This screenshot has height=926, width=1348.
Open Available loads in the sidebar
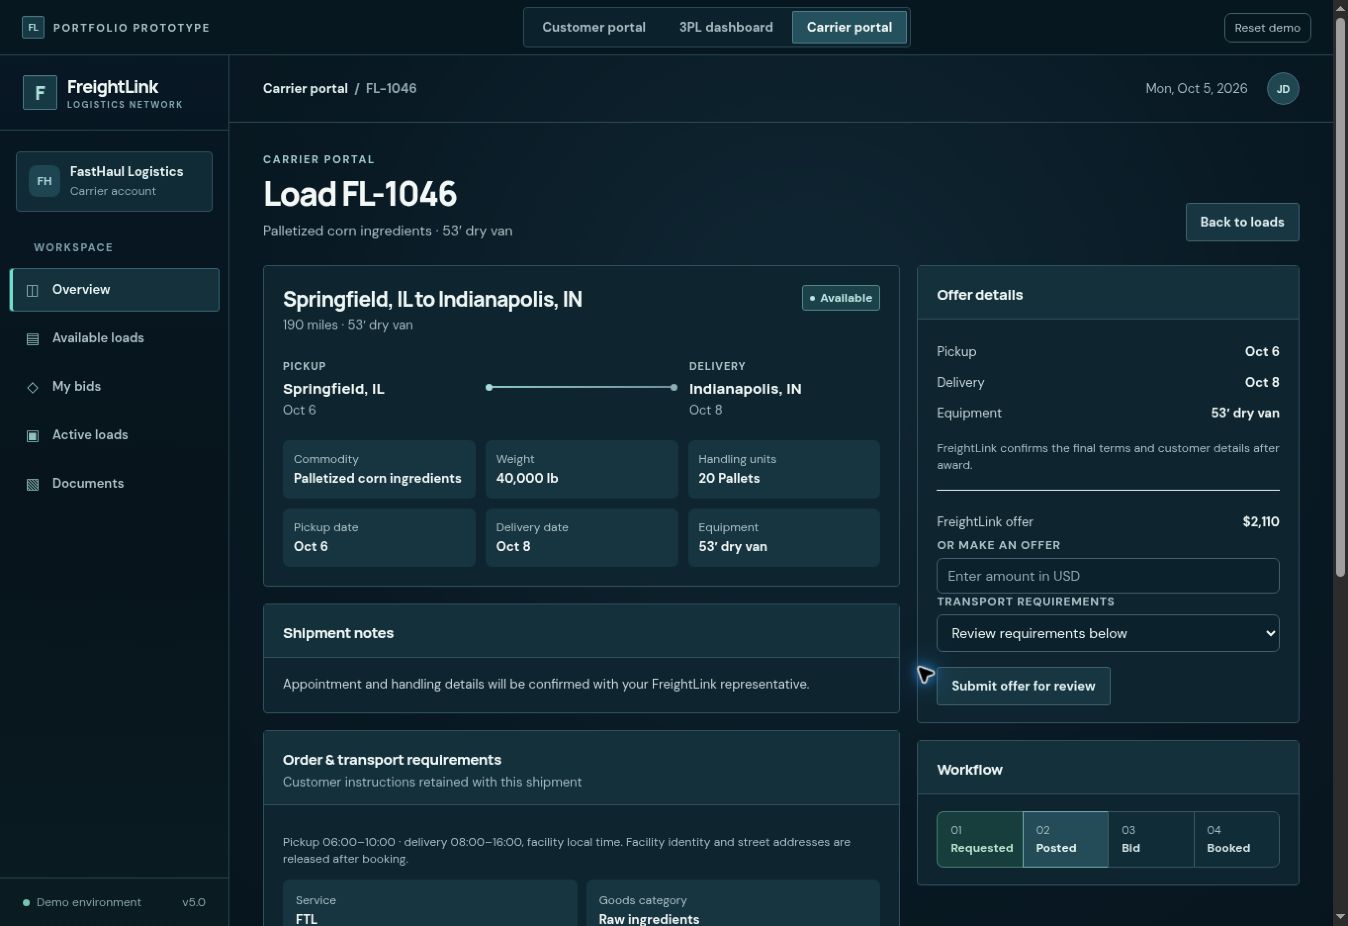(115, 338)
